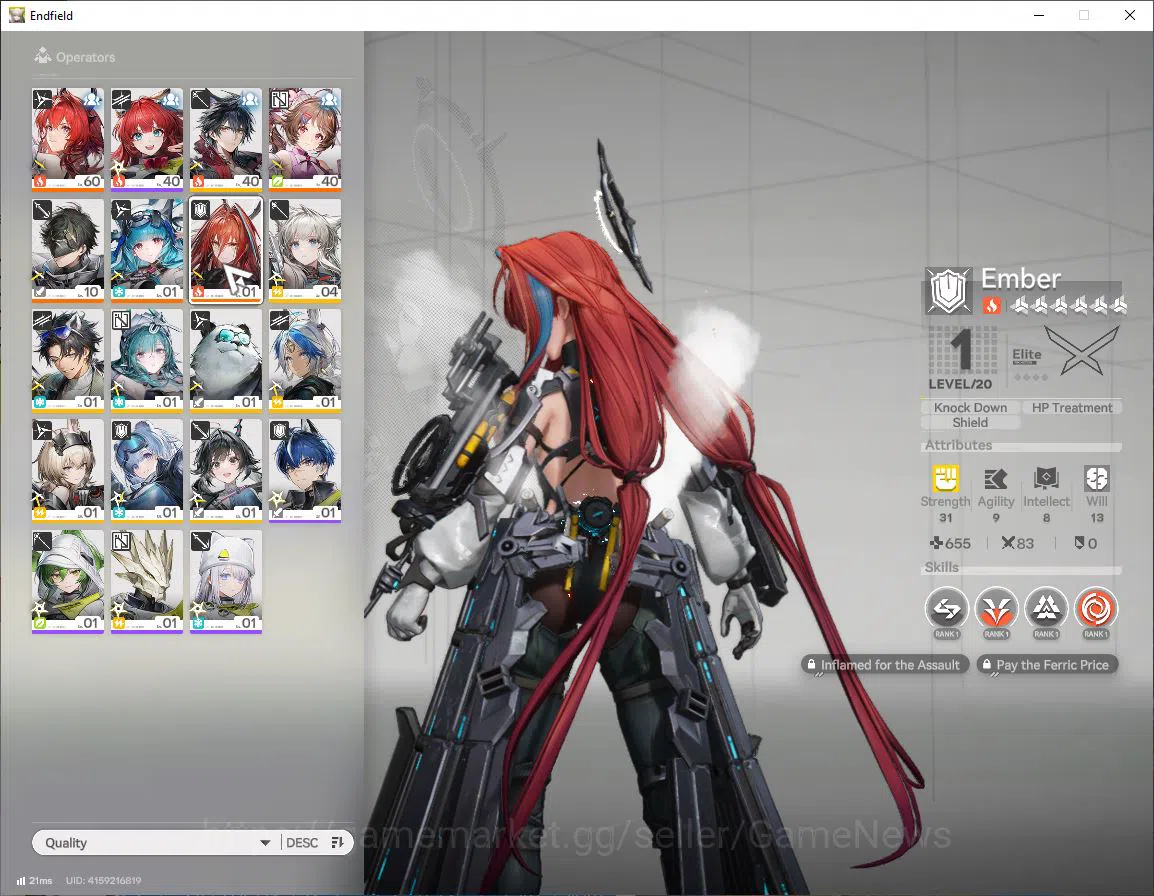Click the Operators header icon
This screenshot has height=896, width=1154.
43,56
